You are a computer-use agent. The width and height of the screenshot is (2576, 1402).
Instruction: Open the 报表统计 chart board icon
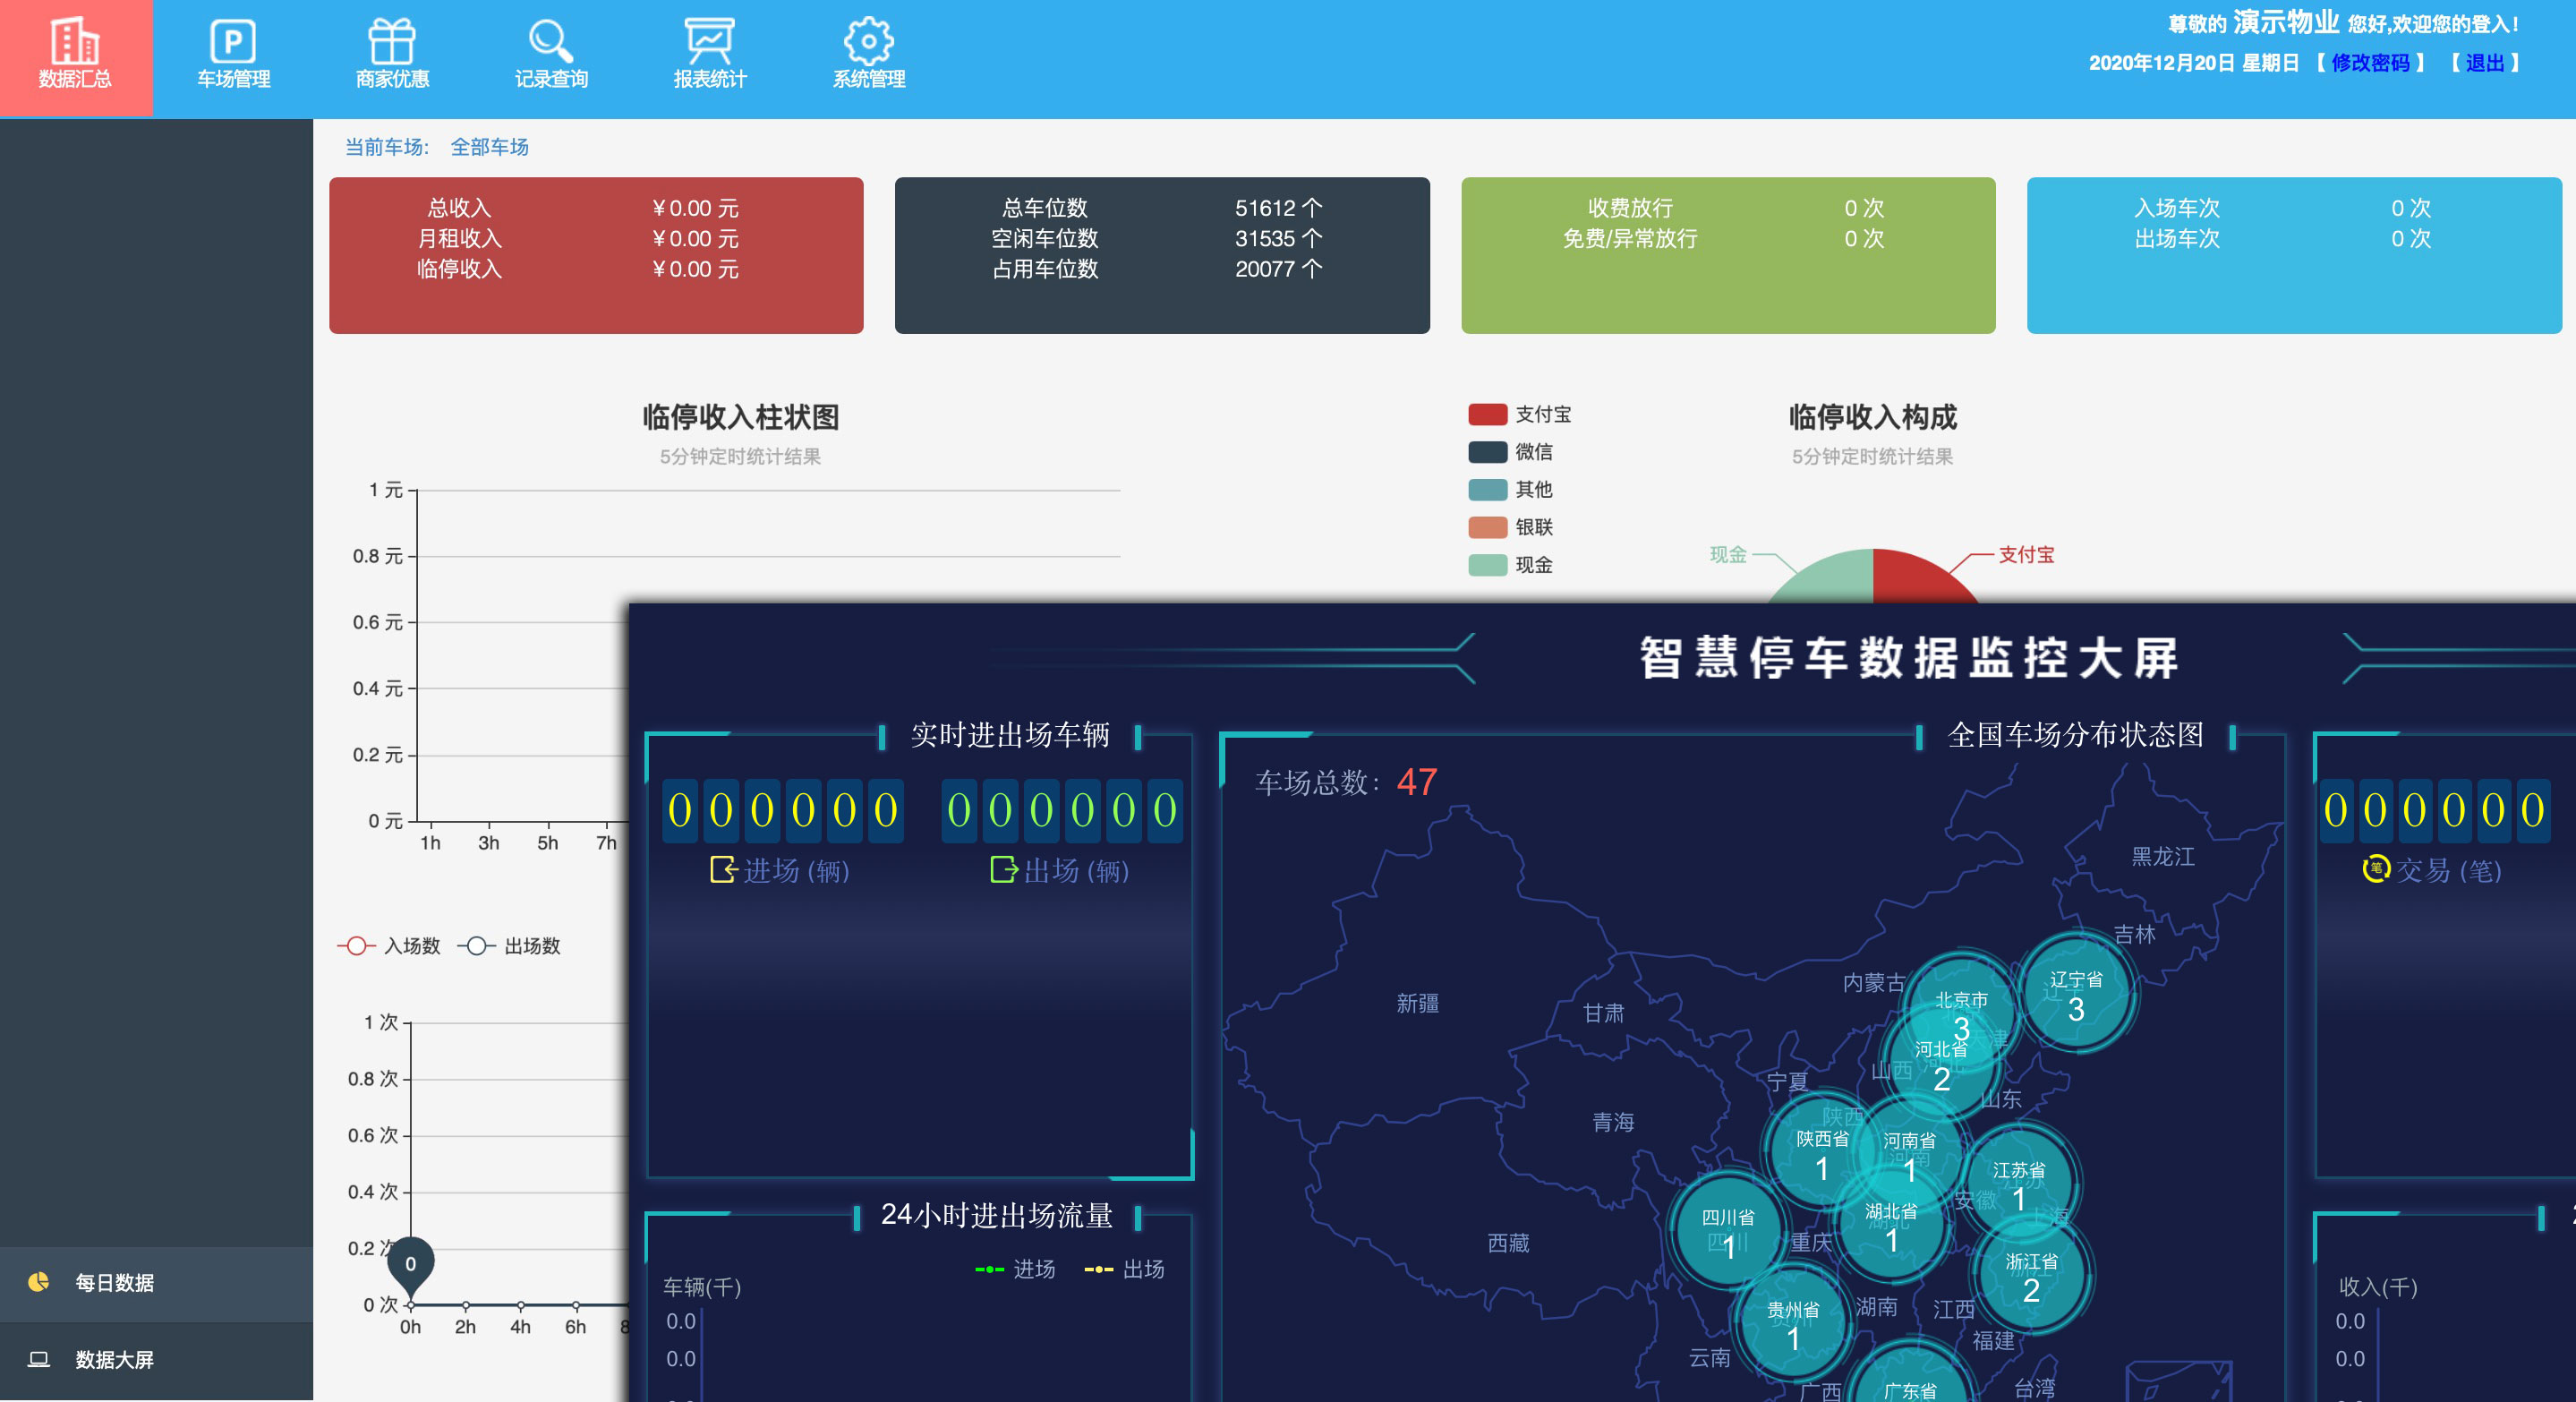click(x=709, y=41)
